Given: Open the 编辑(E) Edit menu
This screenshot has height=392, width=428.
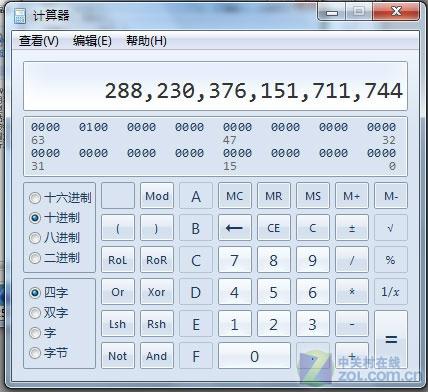Looking at the screenshot, I should click(92, 41).
